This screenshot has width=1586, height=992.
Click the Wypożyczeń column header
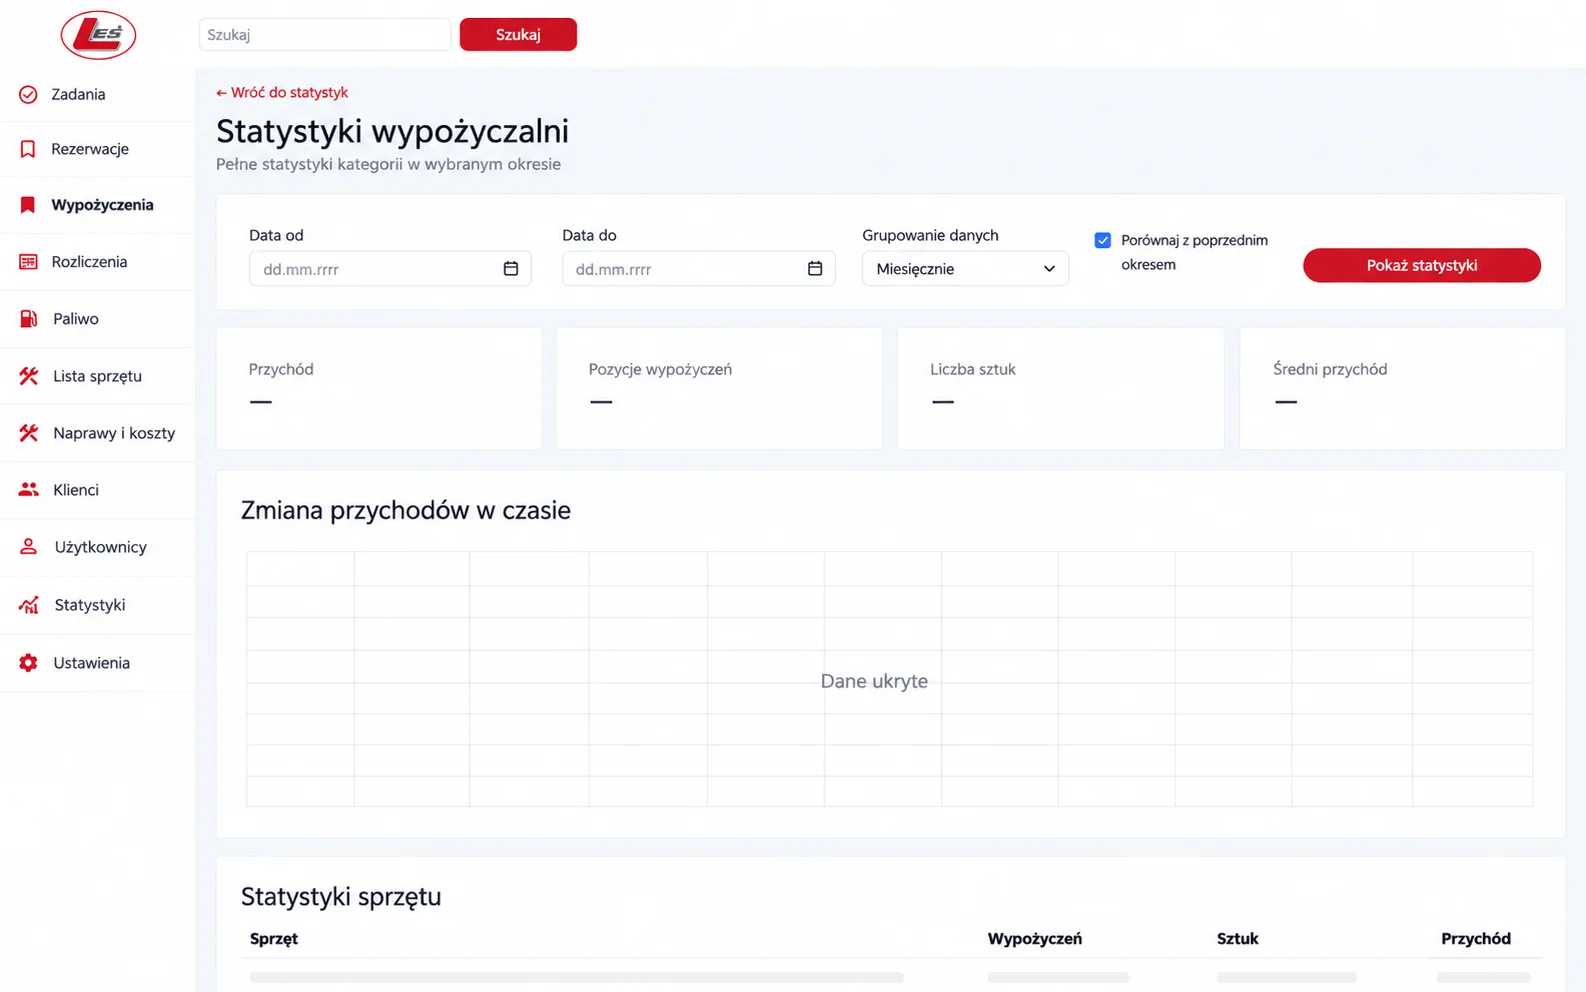(x=1035, y=939)
